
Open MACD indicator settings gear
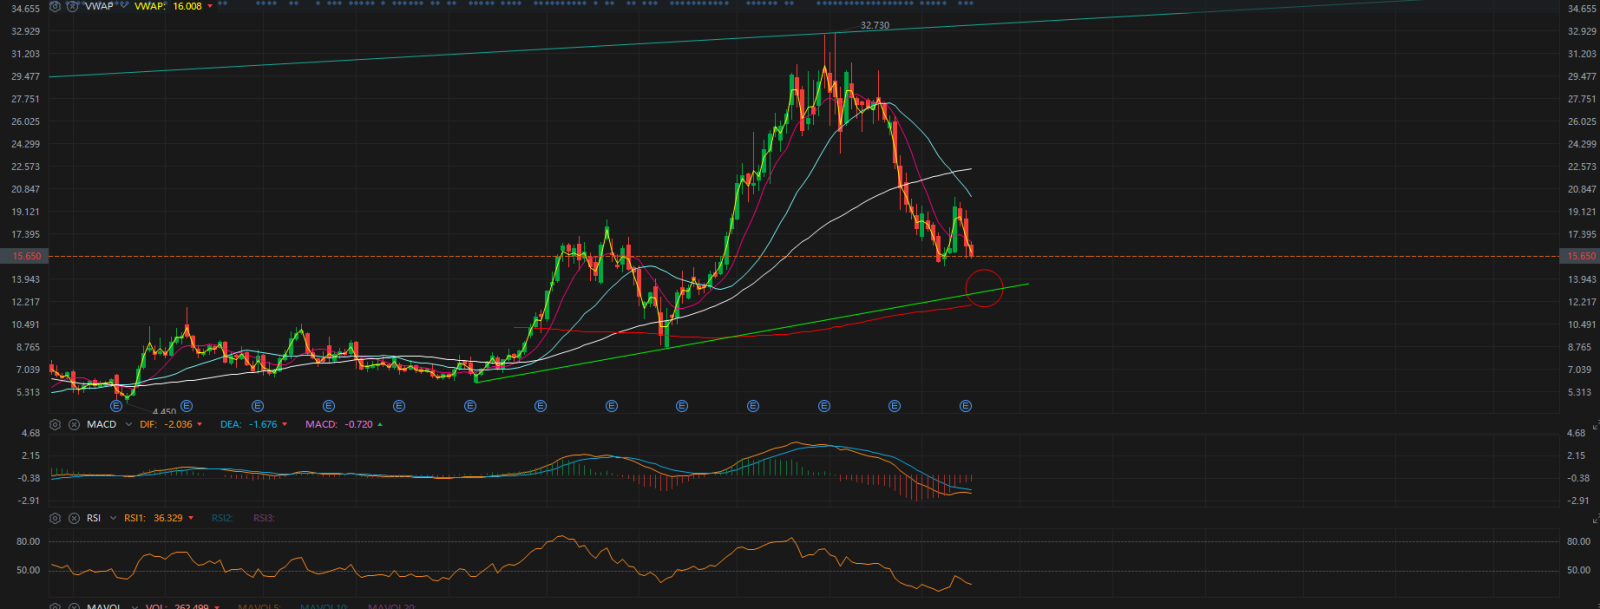(x=55, y=424)
